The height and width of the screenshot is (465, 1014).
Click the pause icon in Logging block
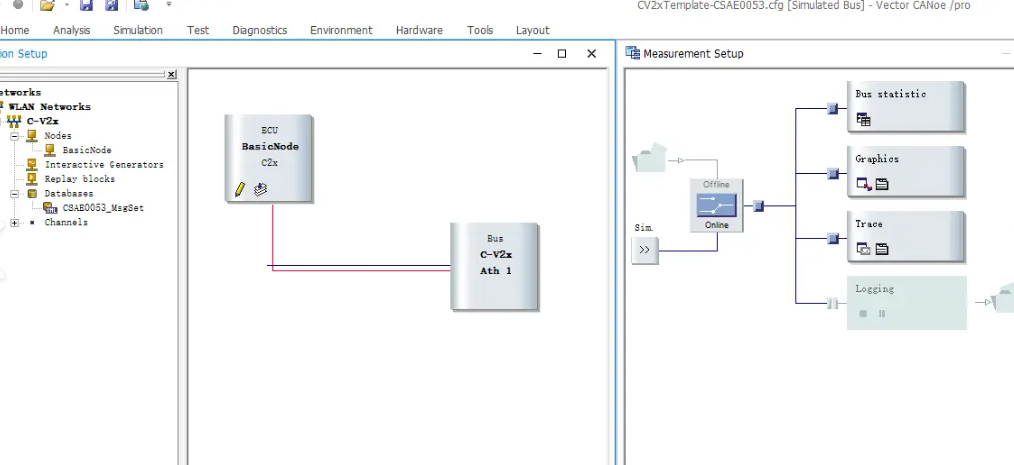pos(881,314)
